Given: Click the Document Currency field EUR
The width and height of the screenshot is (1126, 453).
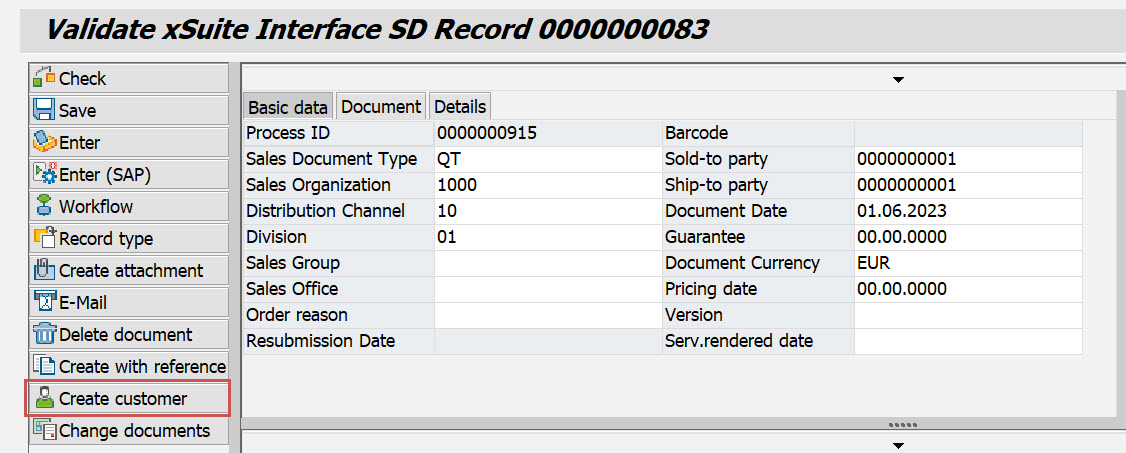Looking at the screenshot, I should tap(968, 263).
